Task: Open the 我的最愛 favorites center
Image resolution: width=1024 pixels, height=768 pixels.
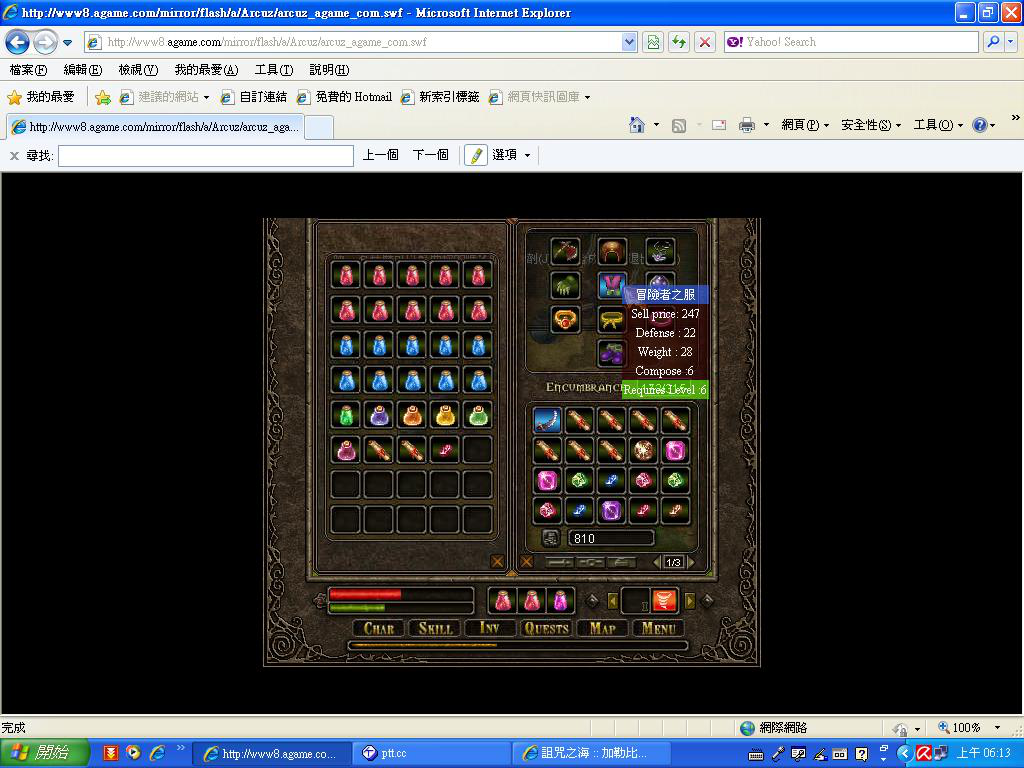Action: pos(41,97)
